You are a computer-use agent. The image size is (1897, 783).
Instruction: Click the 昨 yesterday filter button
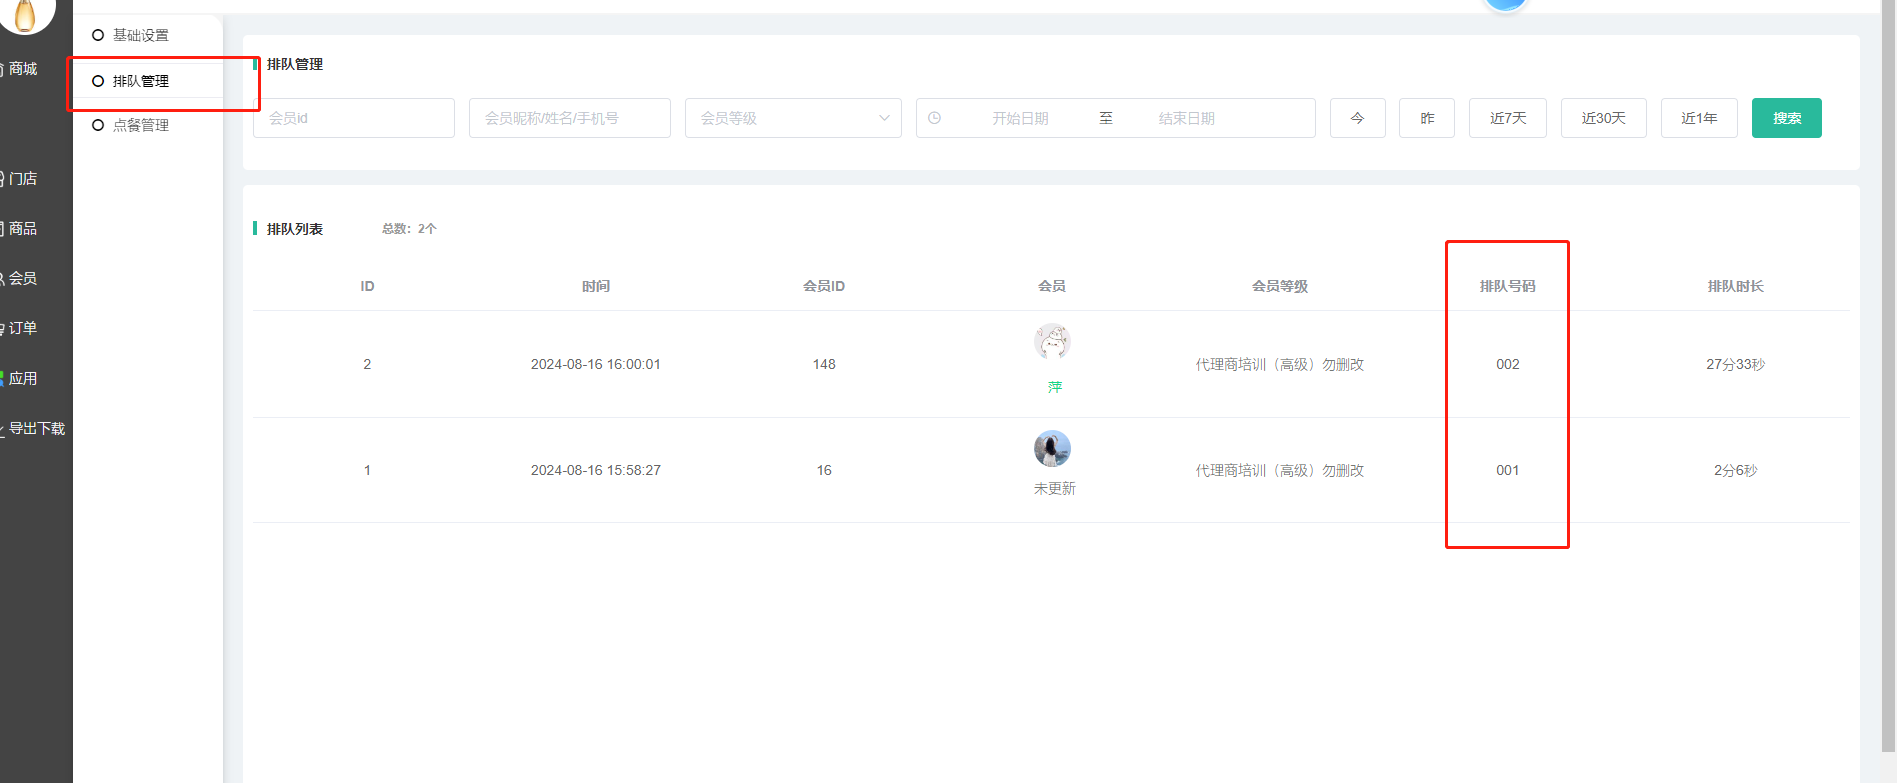tap(1426, 118)
